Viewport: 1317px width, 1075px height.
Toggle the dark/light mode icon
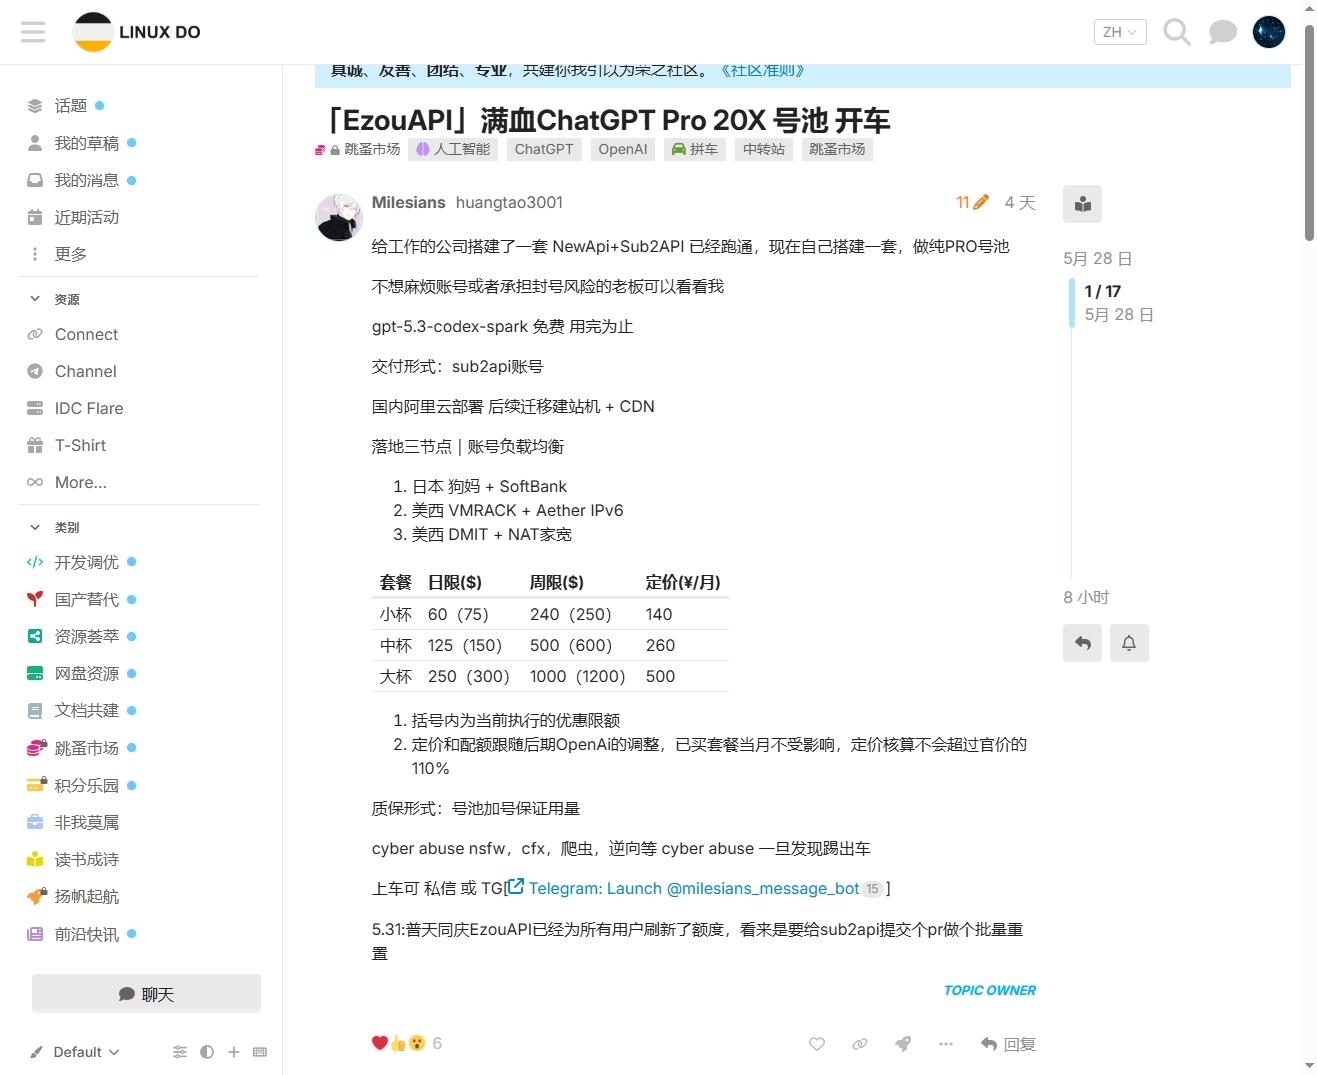coord(207,1052)
